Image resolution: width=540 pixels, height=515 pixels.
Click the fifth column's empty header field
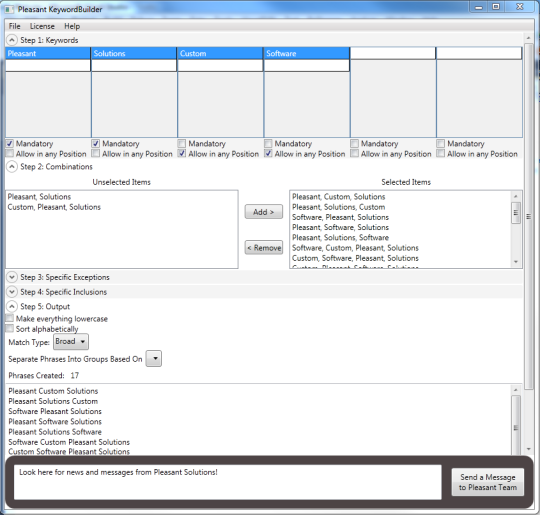(393, 53)
